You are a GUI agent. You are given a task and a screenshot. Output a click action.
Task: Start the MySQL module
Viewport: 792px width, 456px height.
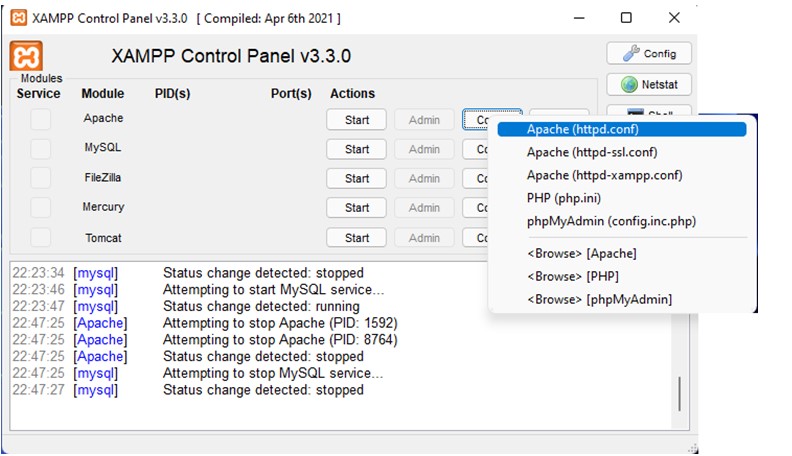357,149
